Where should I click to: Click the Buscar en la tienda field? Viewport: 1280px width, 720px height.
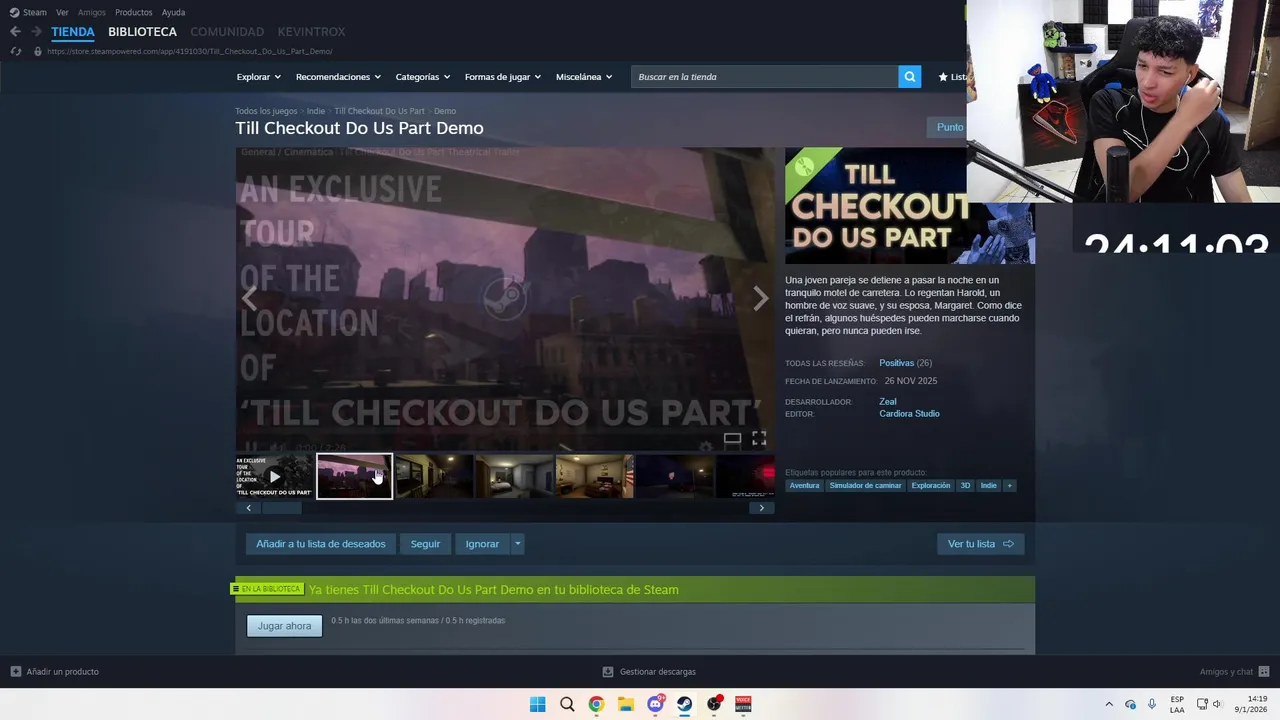tap(764, 77)
